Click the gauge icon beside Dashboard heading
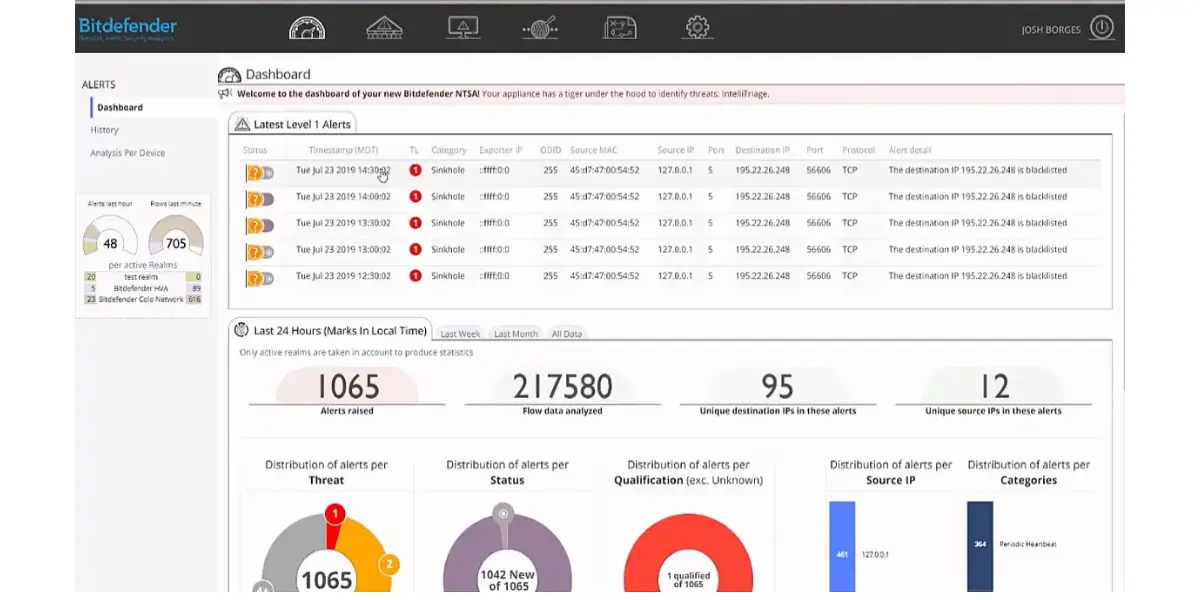This screenshot has height=600, width=1200. (229, 75)
